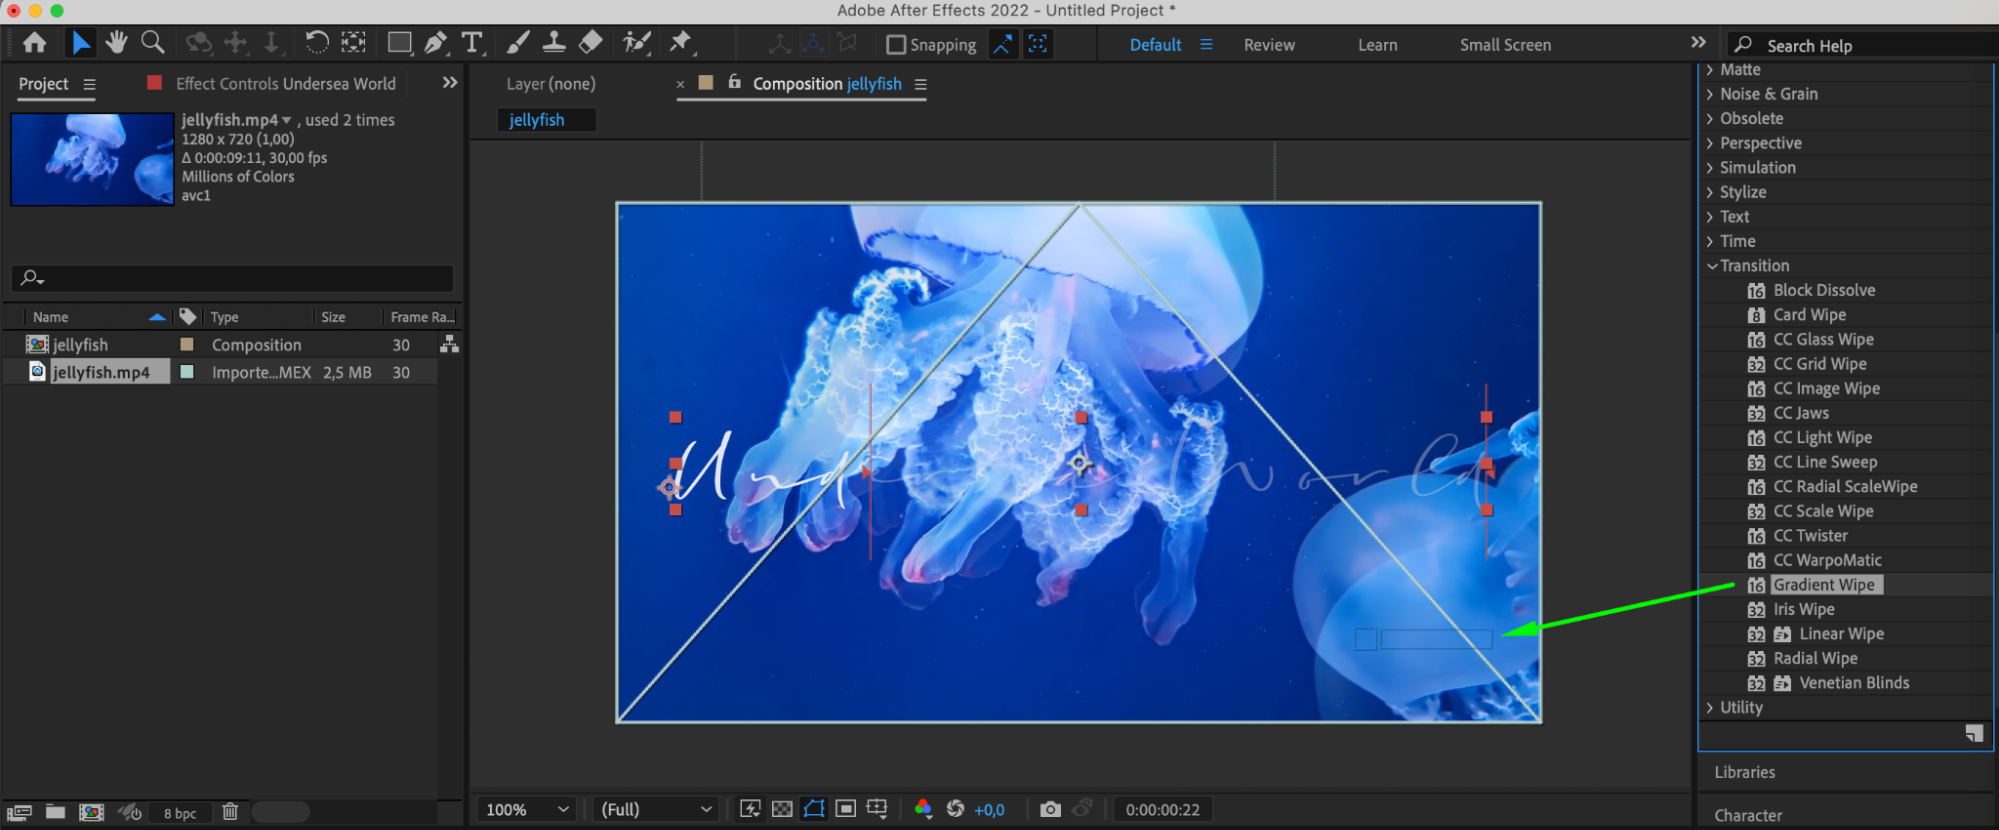This screenshot has height=830, width=1999.
Task: Open the (Full) resolution dropdown
Action: pos(655,809)
